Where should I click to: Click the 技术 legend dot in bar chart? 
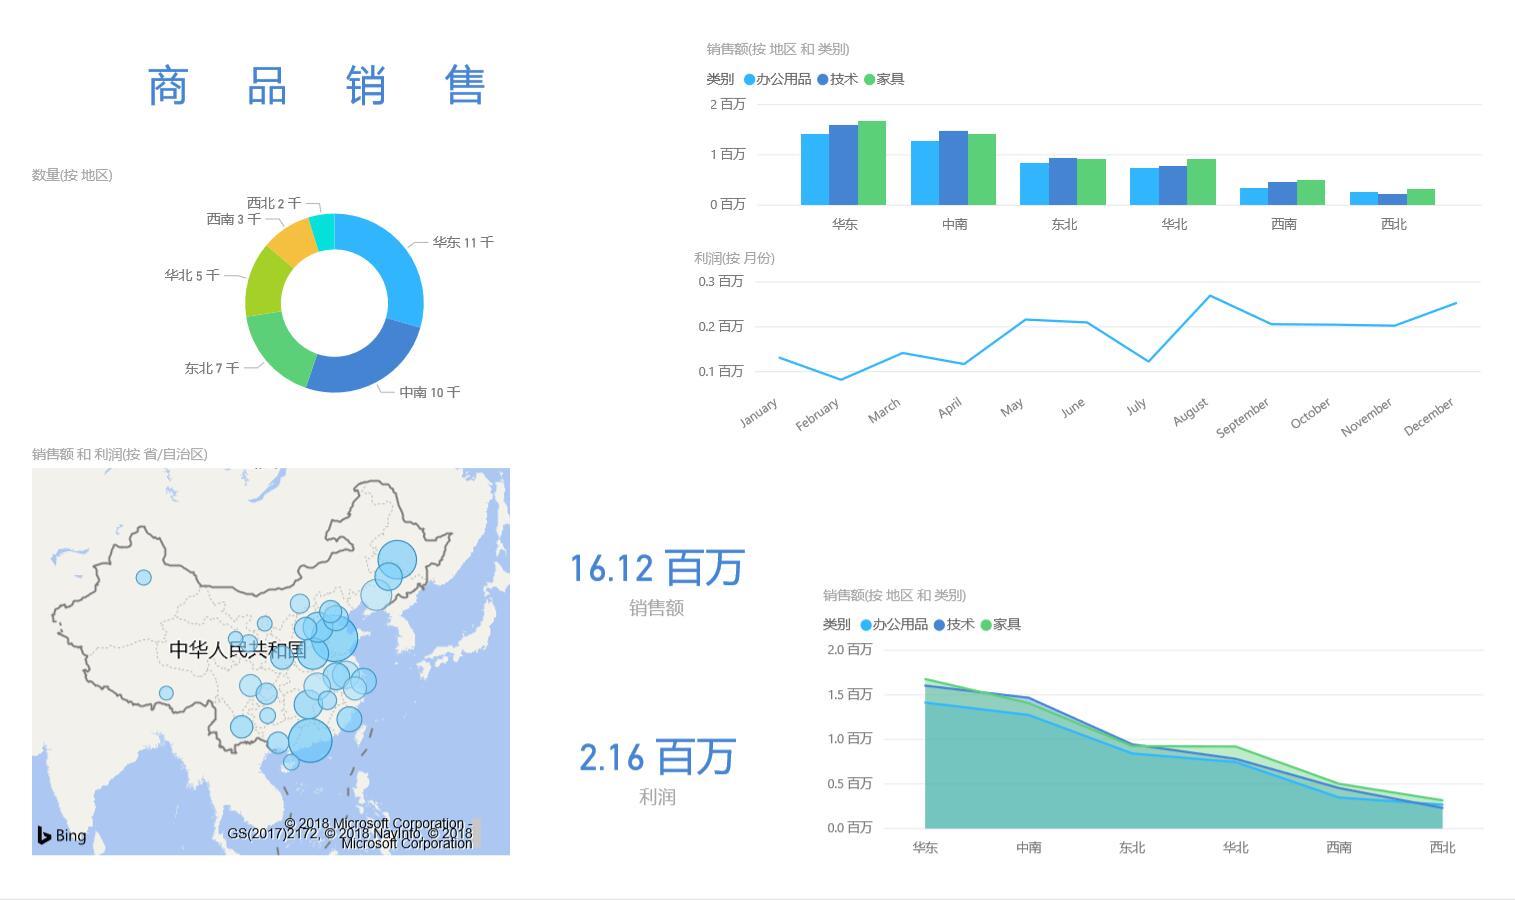click(x=823, y=80)
